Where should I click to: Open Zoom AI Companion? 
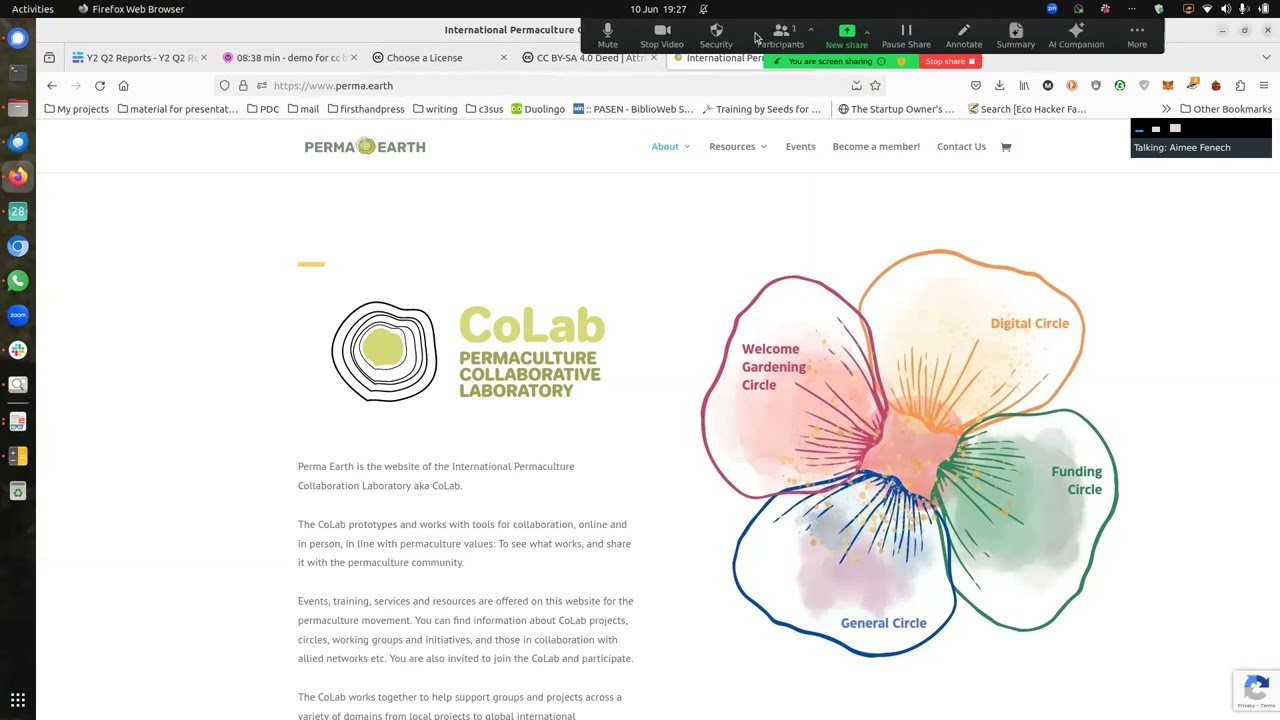pyautogui.click(x=1076, y=36)
